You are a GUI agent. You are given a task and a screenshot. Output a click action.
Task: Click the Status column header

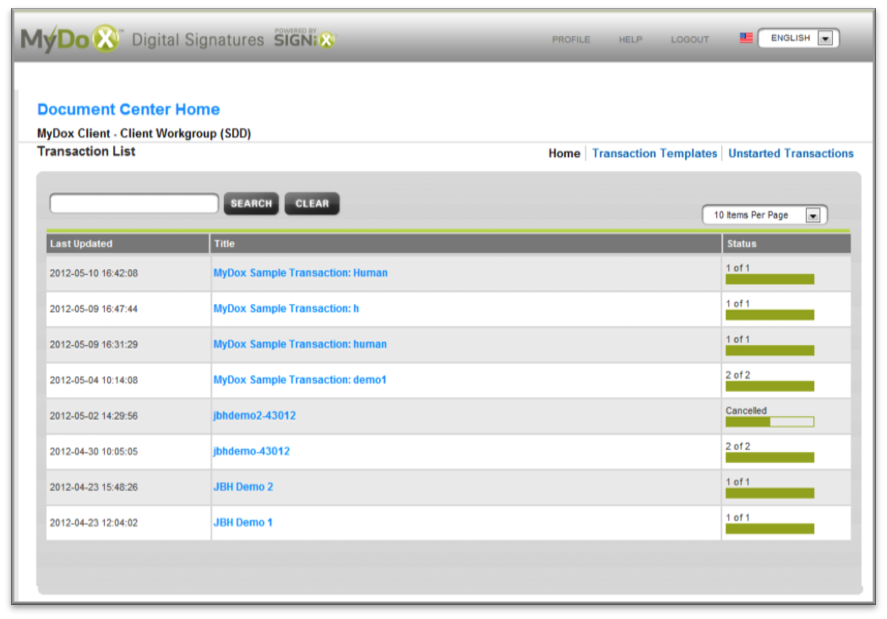click(x=742, y=244)
